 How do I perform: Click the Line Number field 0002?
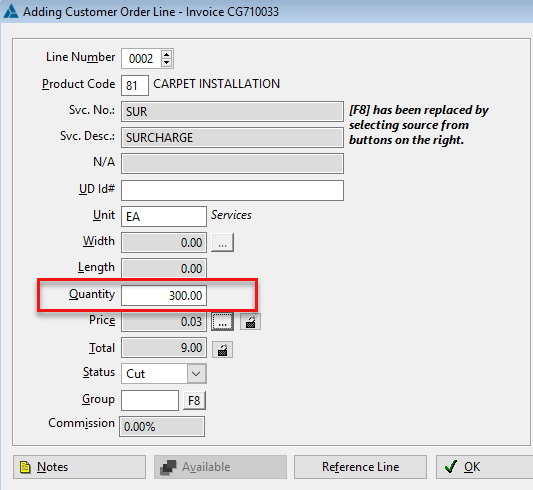tap(141, 58)
